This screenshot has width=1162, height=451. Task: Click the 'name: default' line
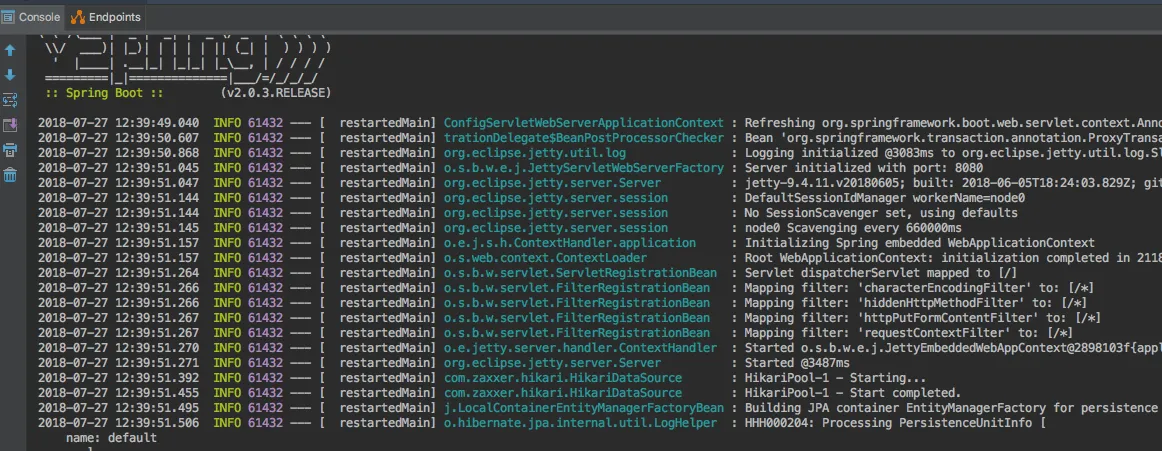point(111,438)
